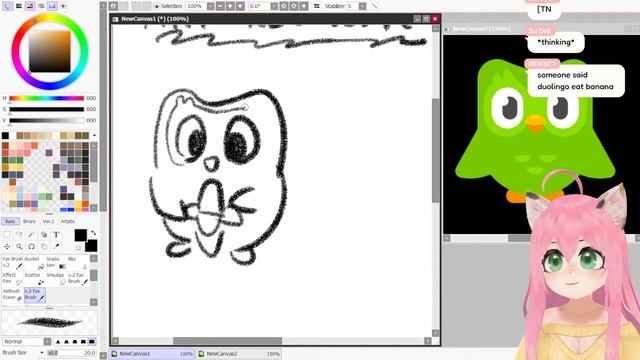The height and width of the screenshot is (360, 640).
Task: Toggle the color mixer panel button
Action: coord(41,6)
